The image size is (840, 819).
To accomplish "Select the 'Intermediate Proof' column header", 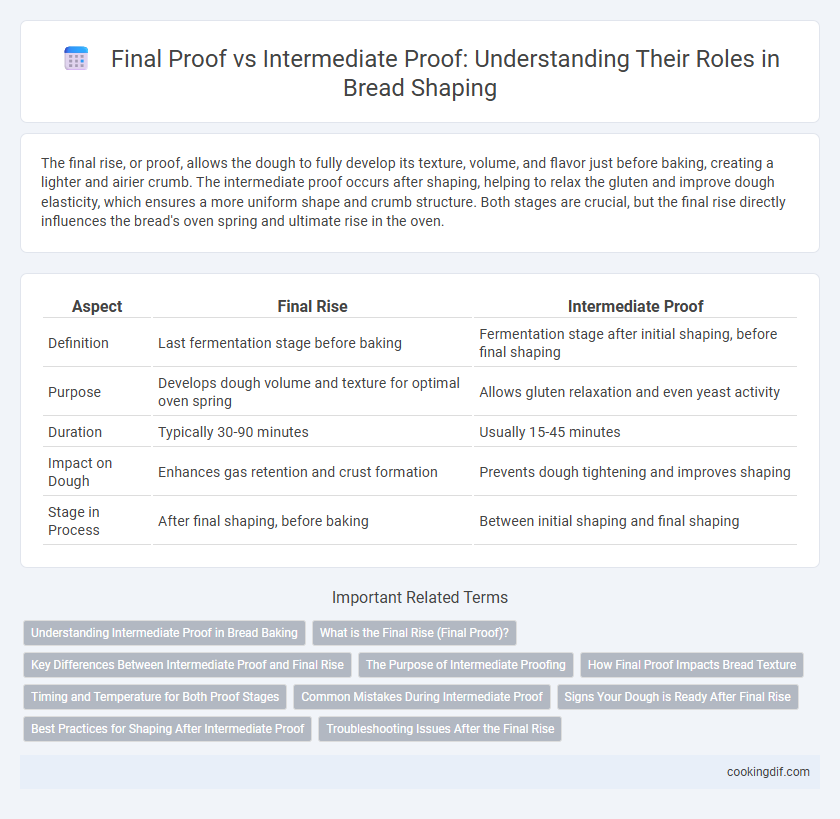I will [635, 306].
